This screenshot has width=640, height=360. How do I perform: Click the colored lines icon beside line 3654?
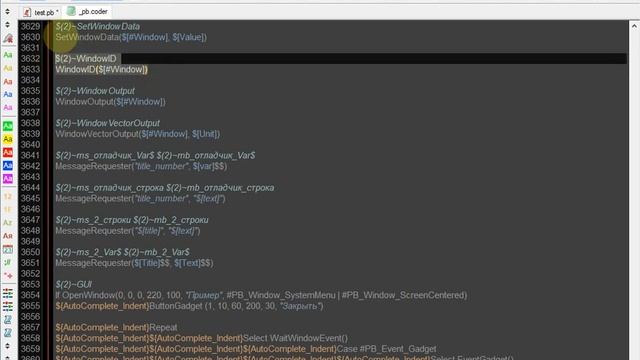[x=8, y=293]
